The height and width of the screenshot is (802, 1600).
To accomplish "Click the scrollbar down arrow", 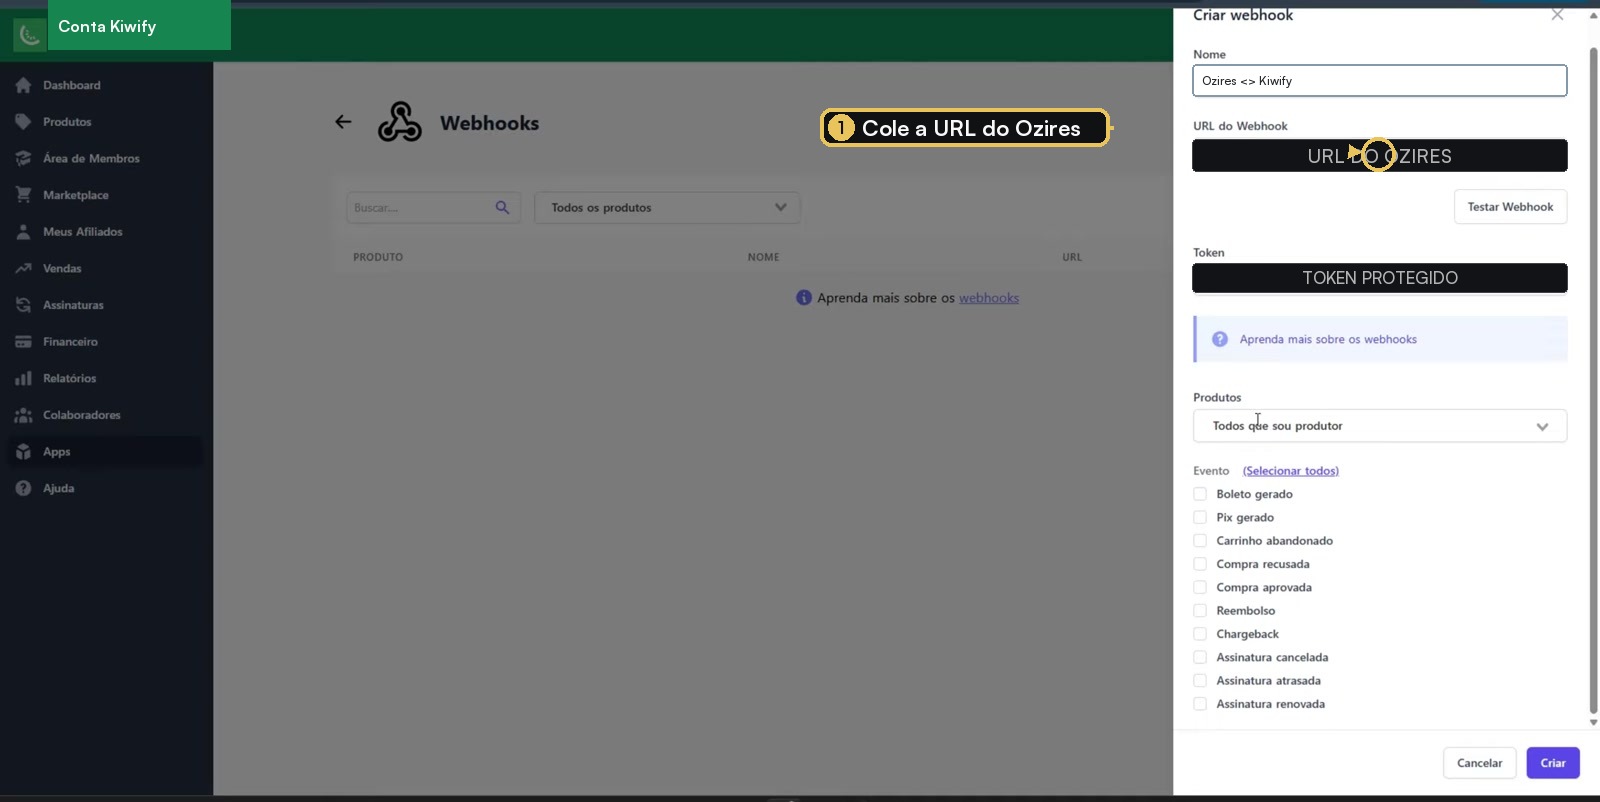I will 1594,722.
